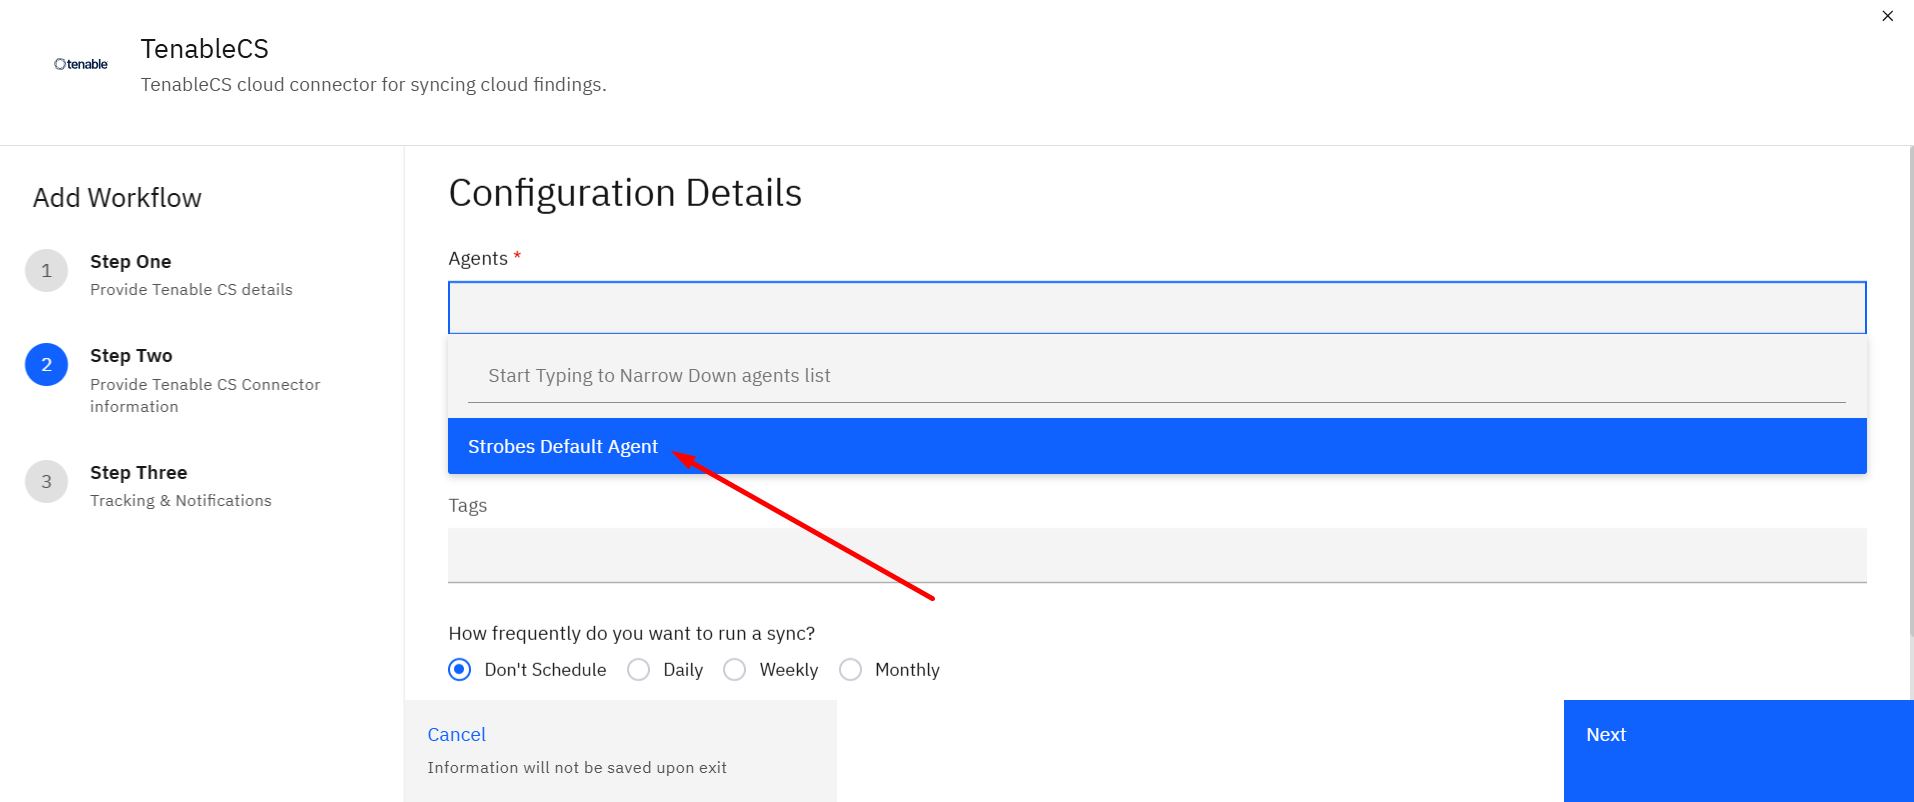Click the step 2 number circle
The image size is (1914, 802).
coord(46,365)
